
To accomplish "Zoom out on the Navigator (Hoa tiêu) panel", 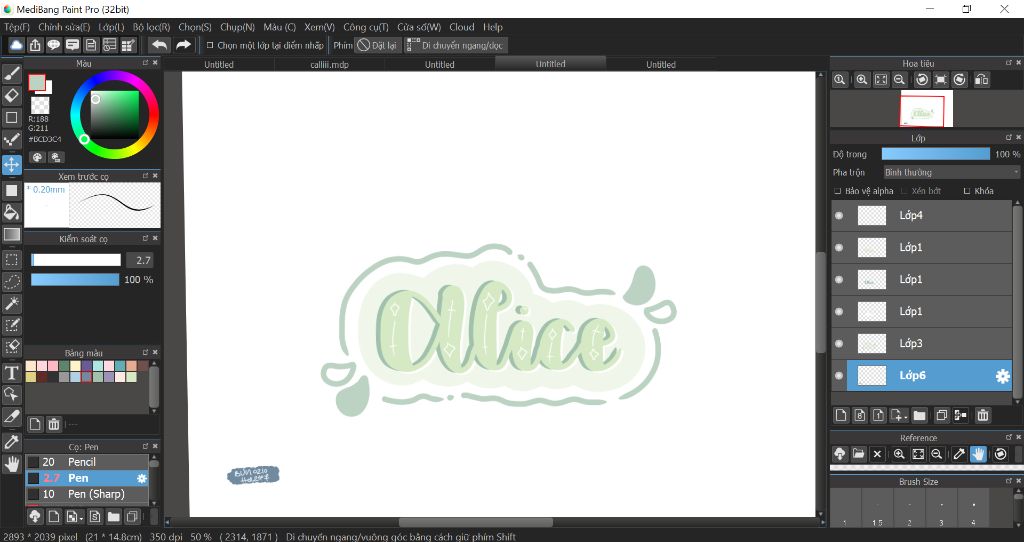I will [899, 80].
